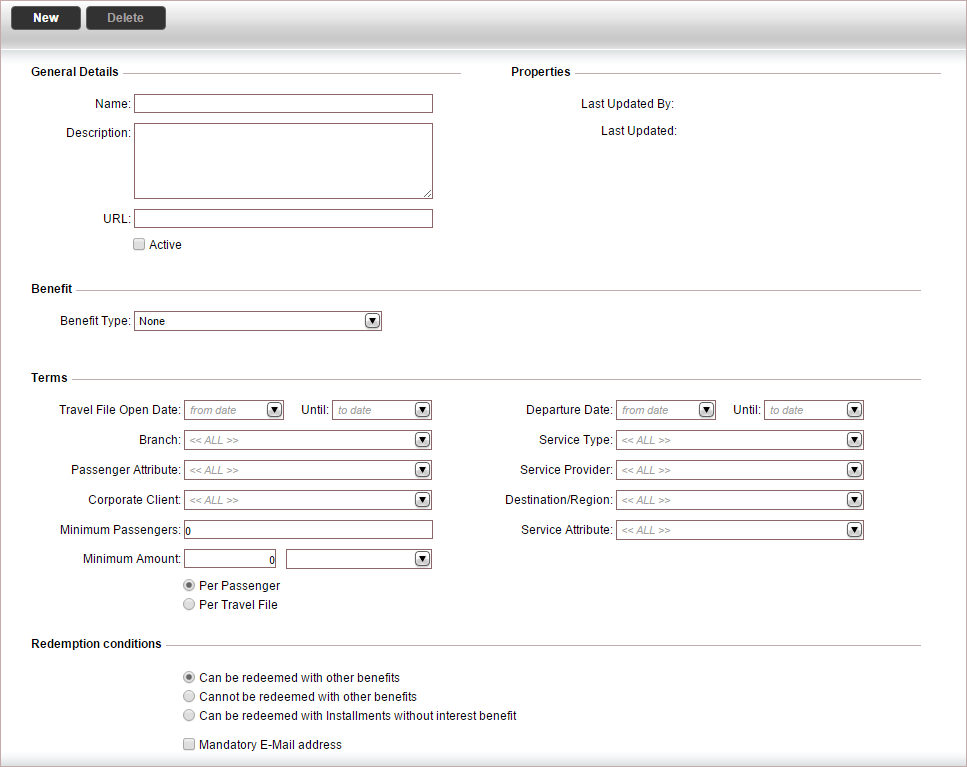The image size is (967, 767).
Task: Open Departure Date from-date picker
Action: click(706, 410)
